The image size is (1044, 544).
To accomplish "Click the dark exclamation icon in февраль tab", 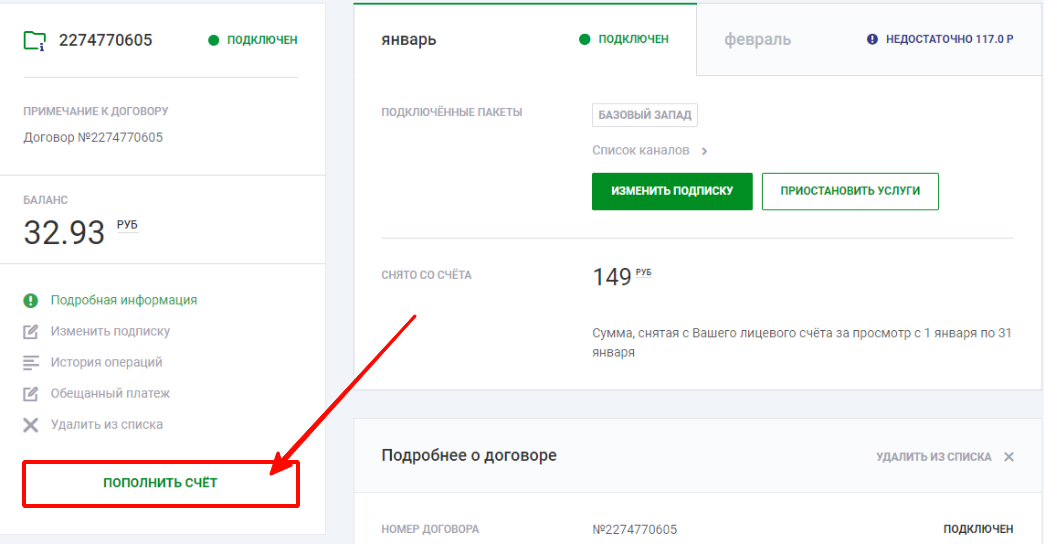I will [x=872, y=40].
